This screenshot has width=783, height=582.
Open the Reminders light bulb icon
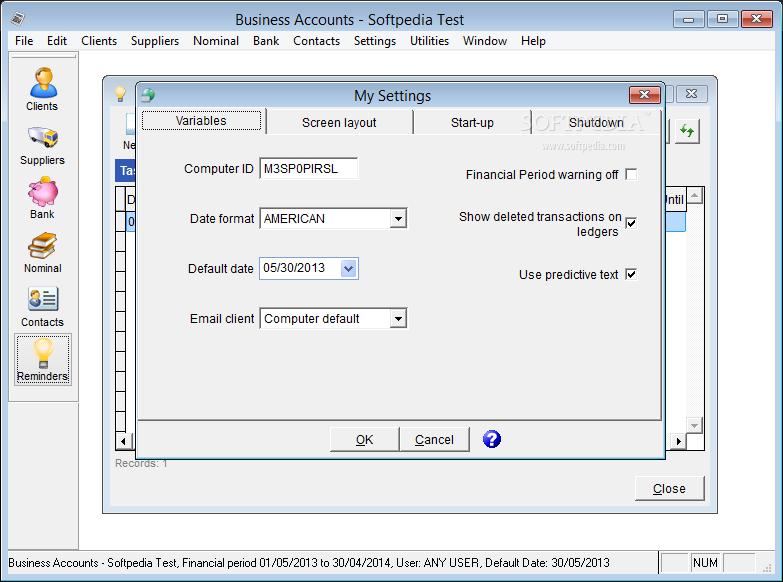(x=42, y=360)
